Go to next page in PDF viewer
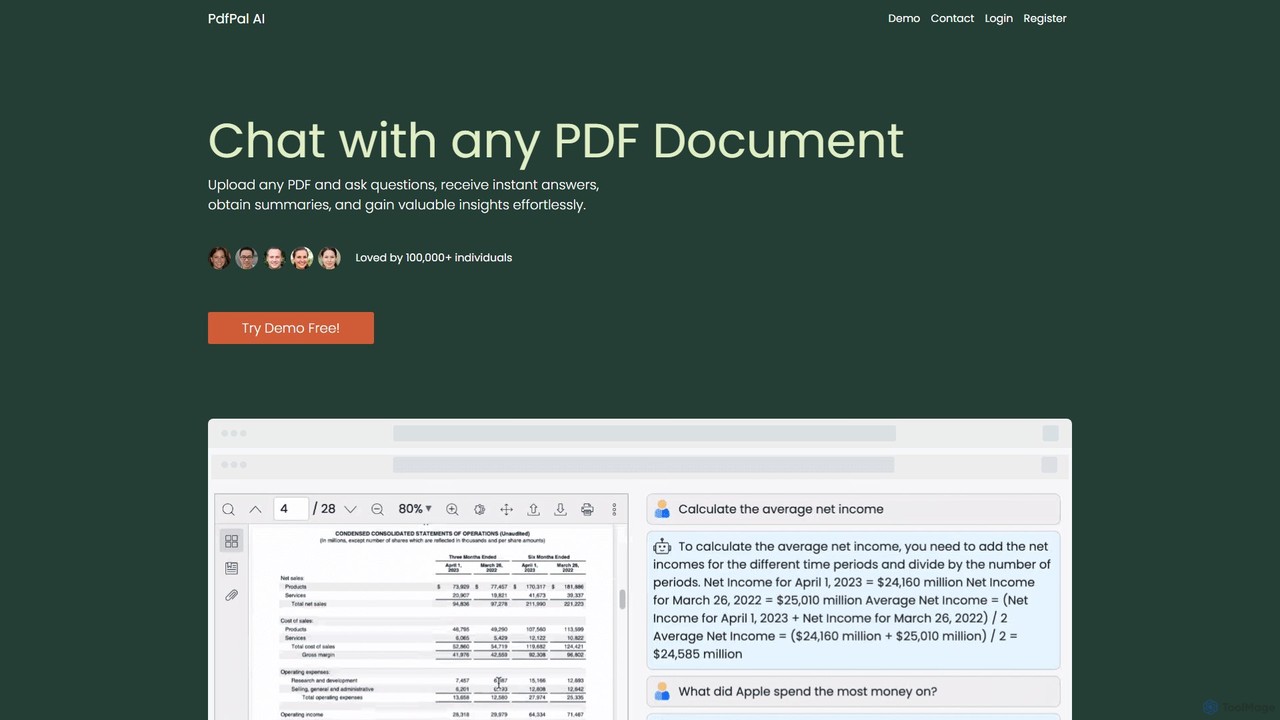This screenshot has width=1280, height=720. [350, 509]
